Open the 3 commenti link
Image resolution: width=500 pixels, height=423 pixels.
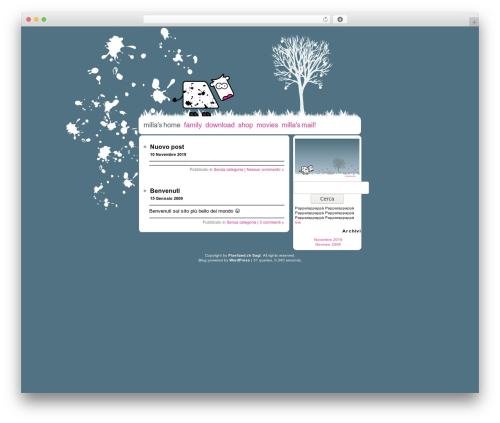pyautogui.click(x=272, y=222)
